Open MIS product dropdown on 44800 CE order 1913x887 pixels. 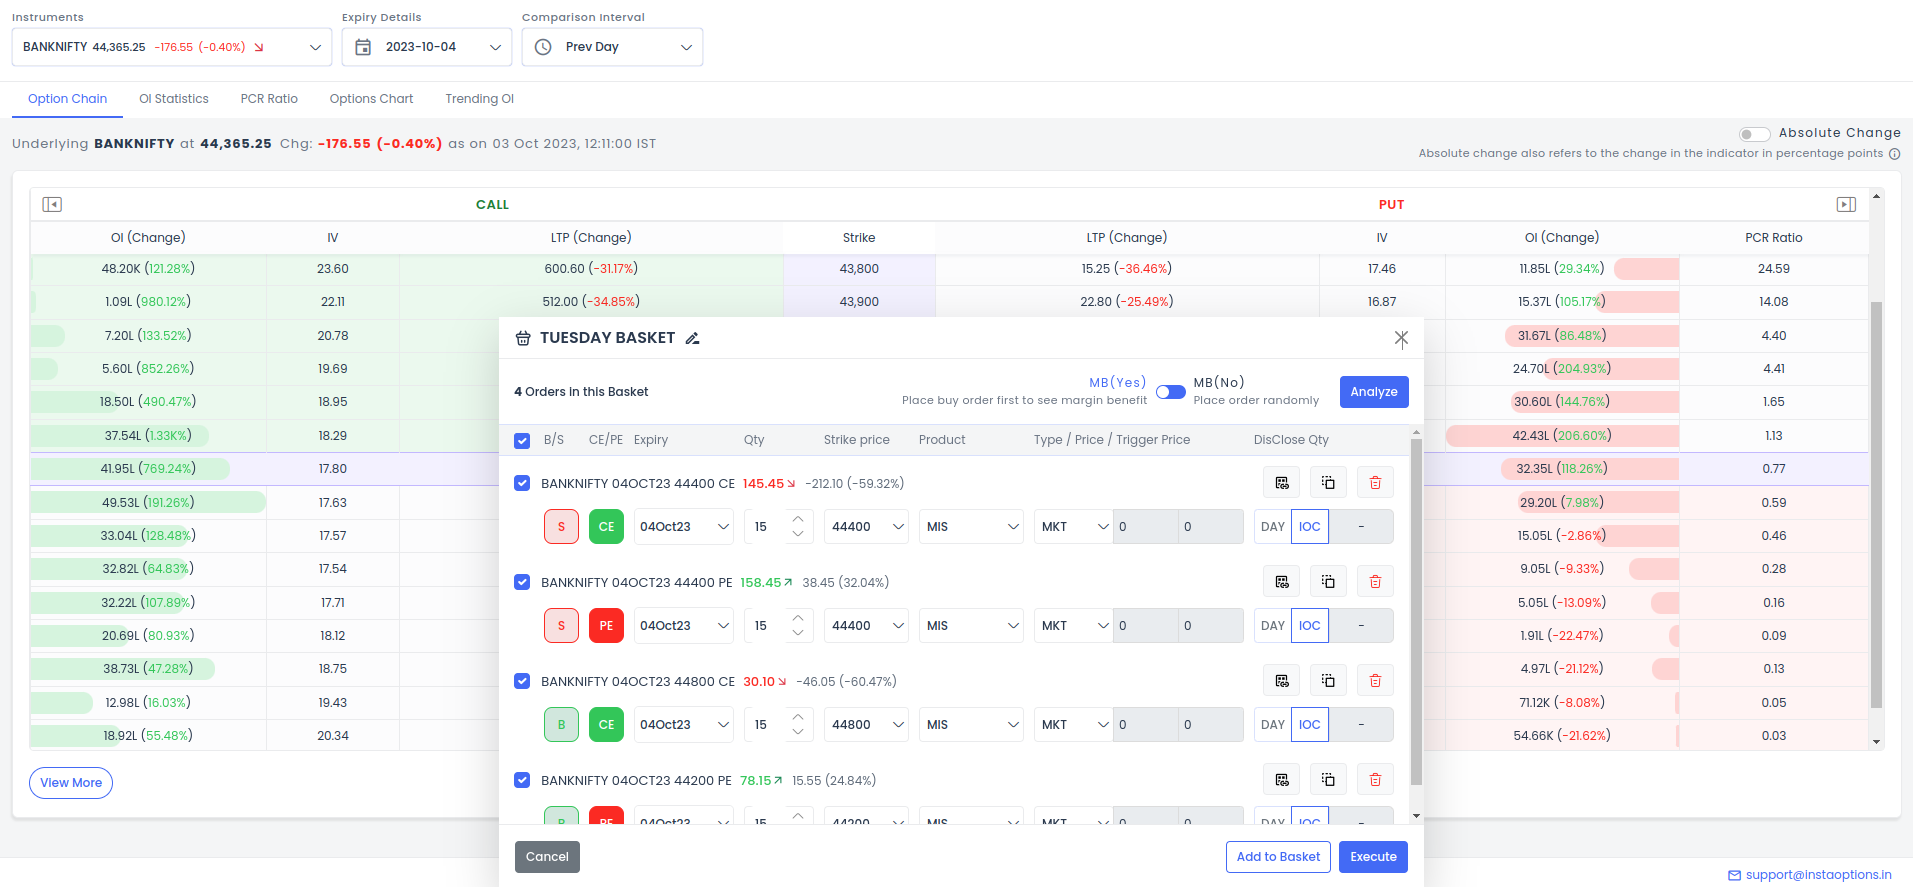(x=971, y=725)
